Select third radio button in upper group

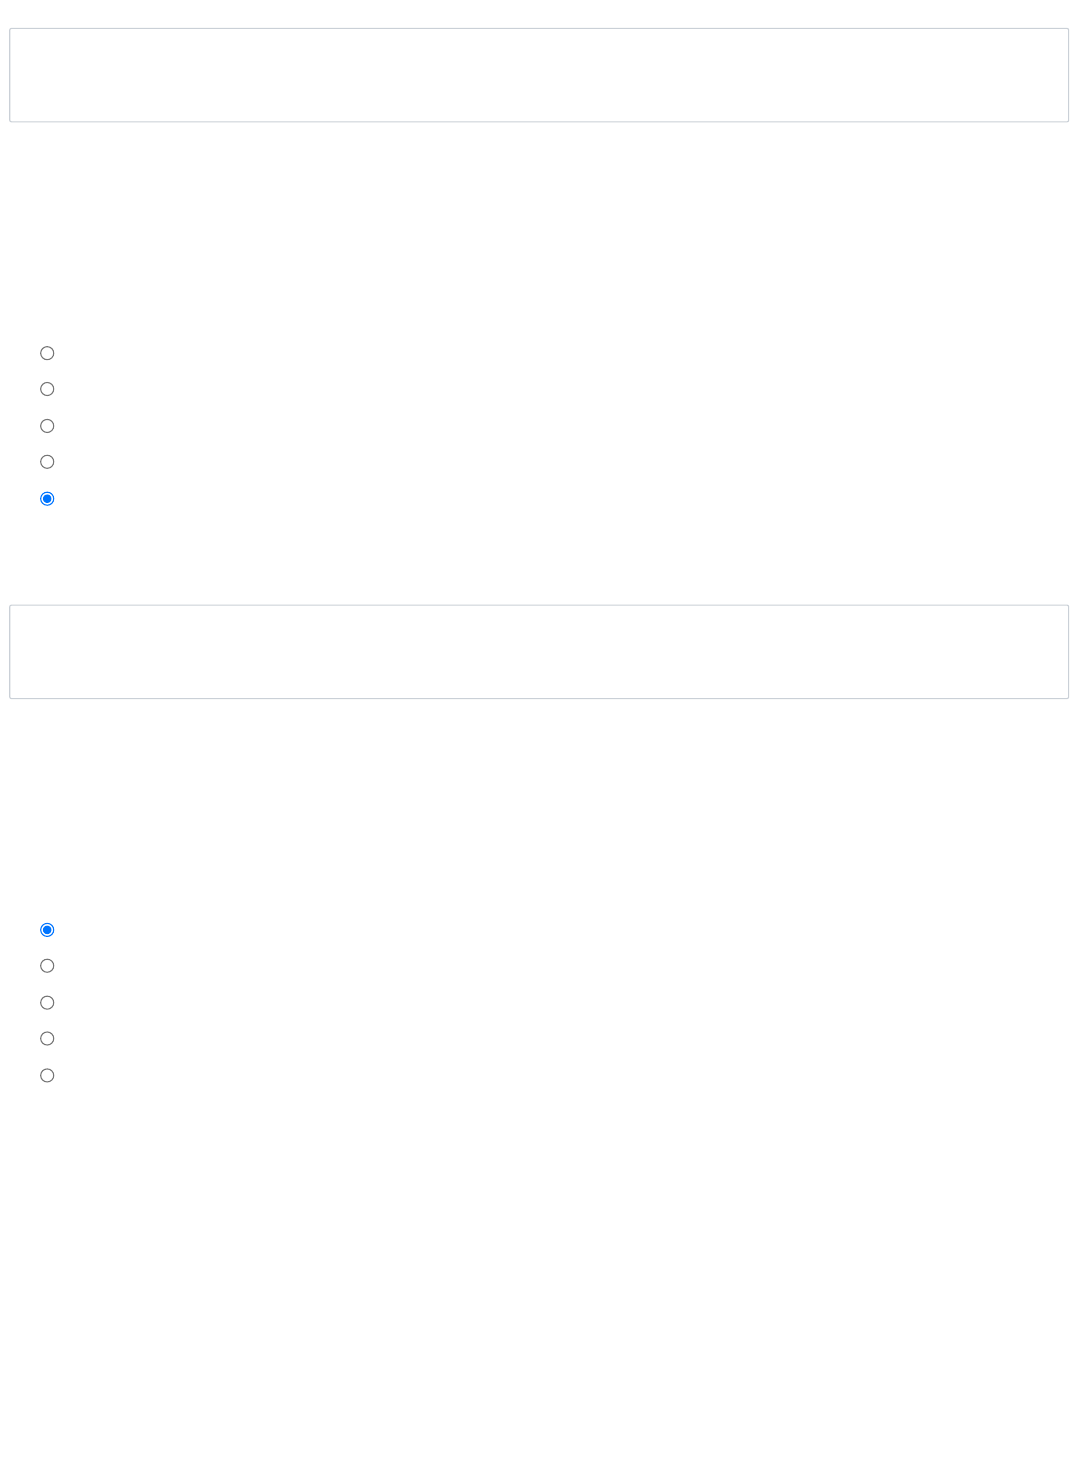tap(47, 426)
